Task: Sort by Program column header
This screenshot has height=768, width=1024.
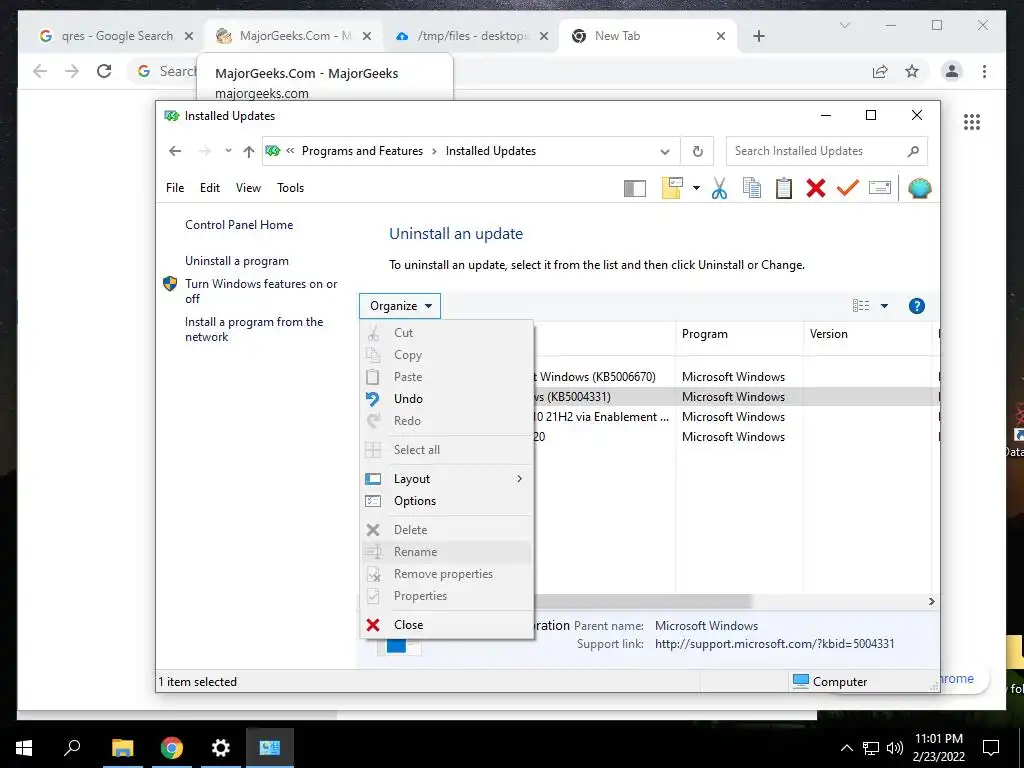Action: pyautogui.click(x=739, y=334)
